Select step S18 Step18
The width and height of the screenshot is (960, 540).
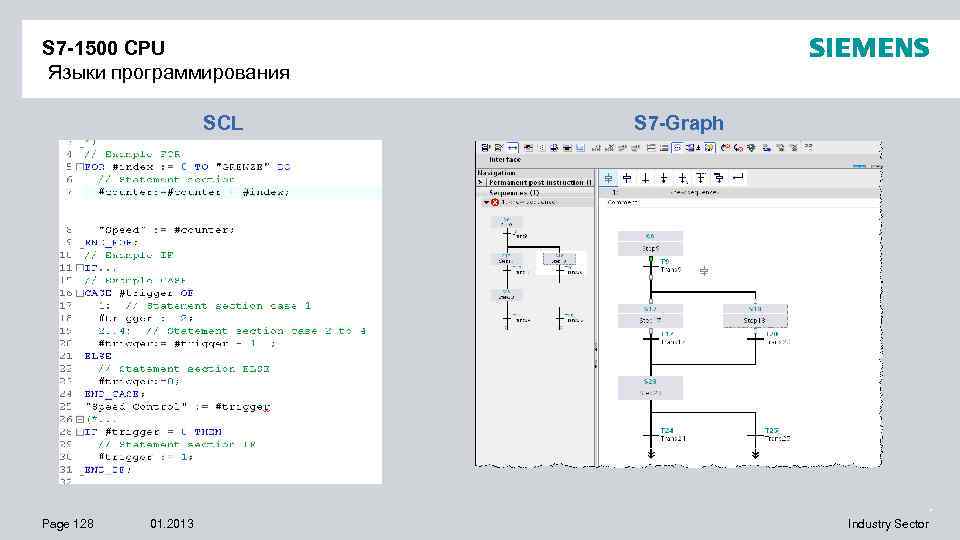click(x=755, y=315)
